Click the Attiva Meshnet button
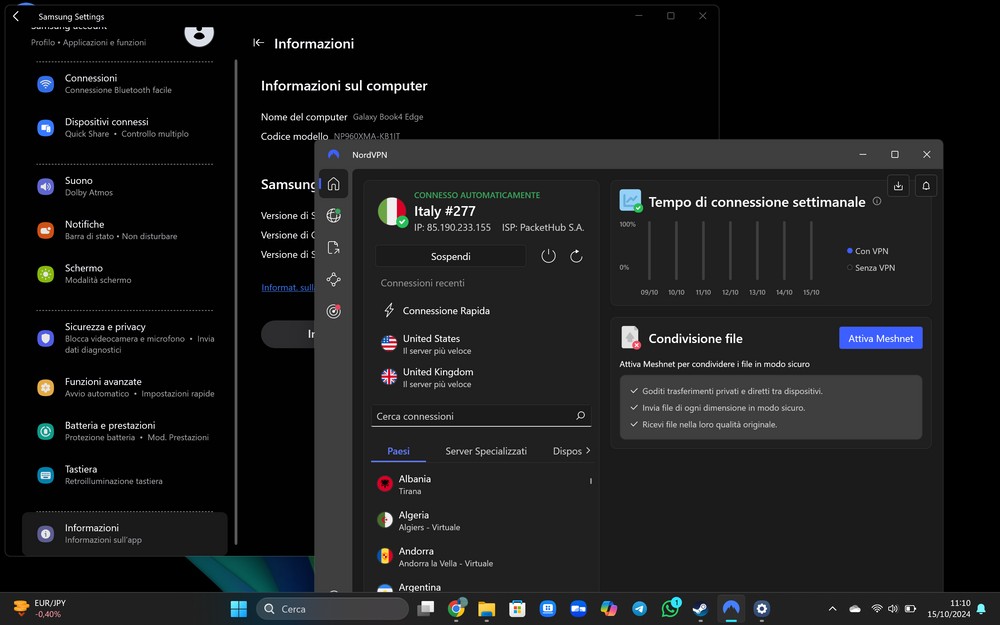The height and width of the screenshot is (625, 1000). pos(881,338)
